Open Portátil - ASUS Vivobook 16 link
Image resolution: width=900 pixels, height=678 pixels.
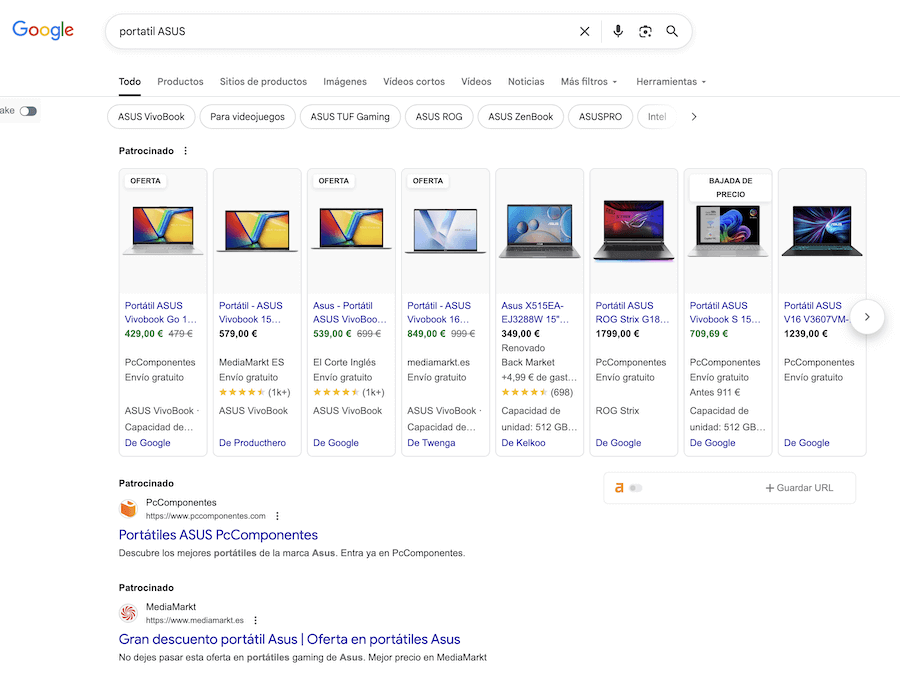(x=439, y=312)
